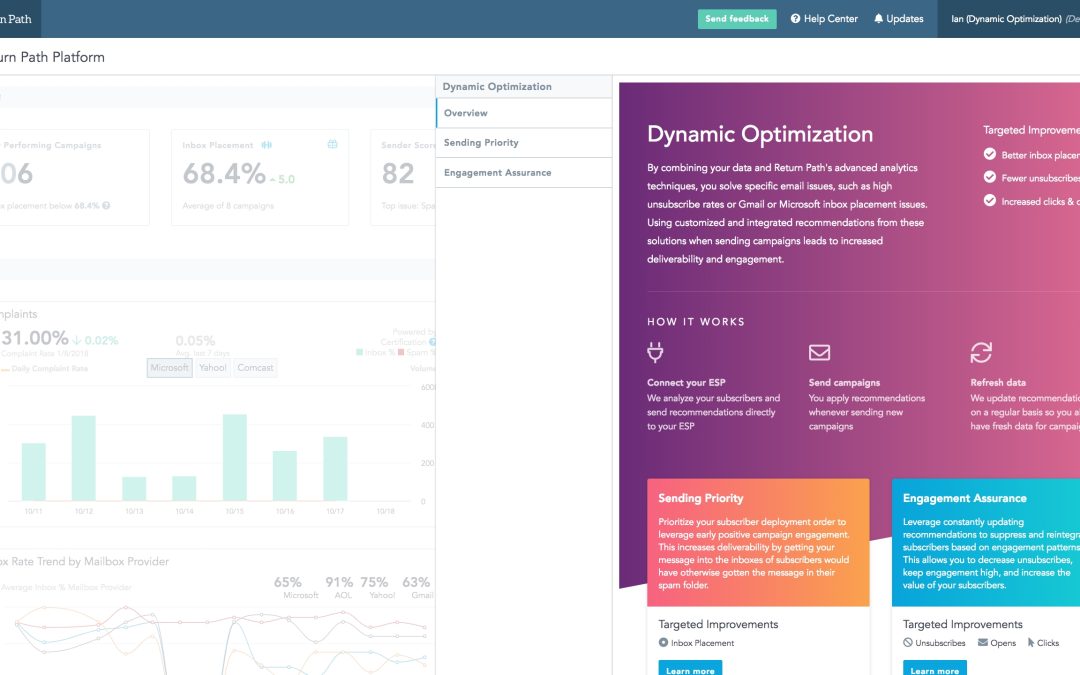This screenshot has height=675, width=1080.
Task: Click the Opens envelope icon
Action: tap(983, 643)
